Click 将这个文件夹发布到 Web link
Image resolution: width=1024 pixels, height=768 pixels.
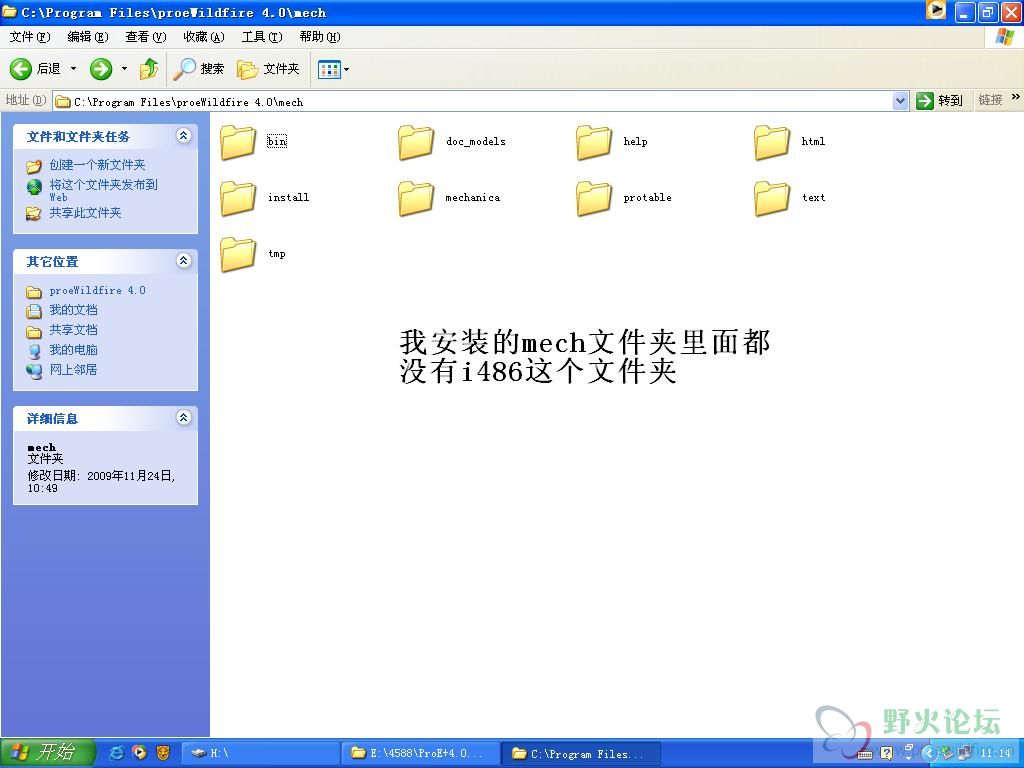click(x=103, y=190)
